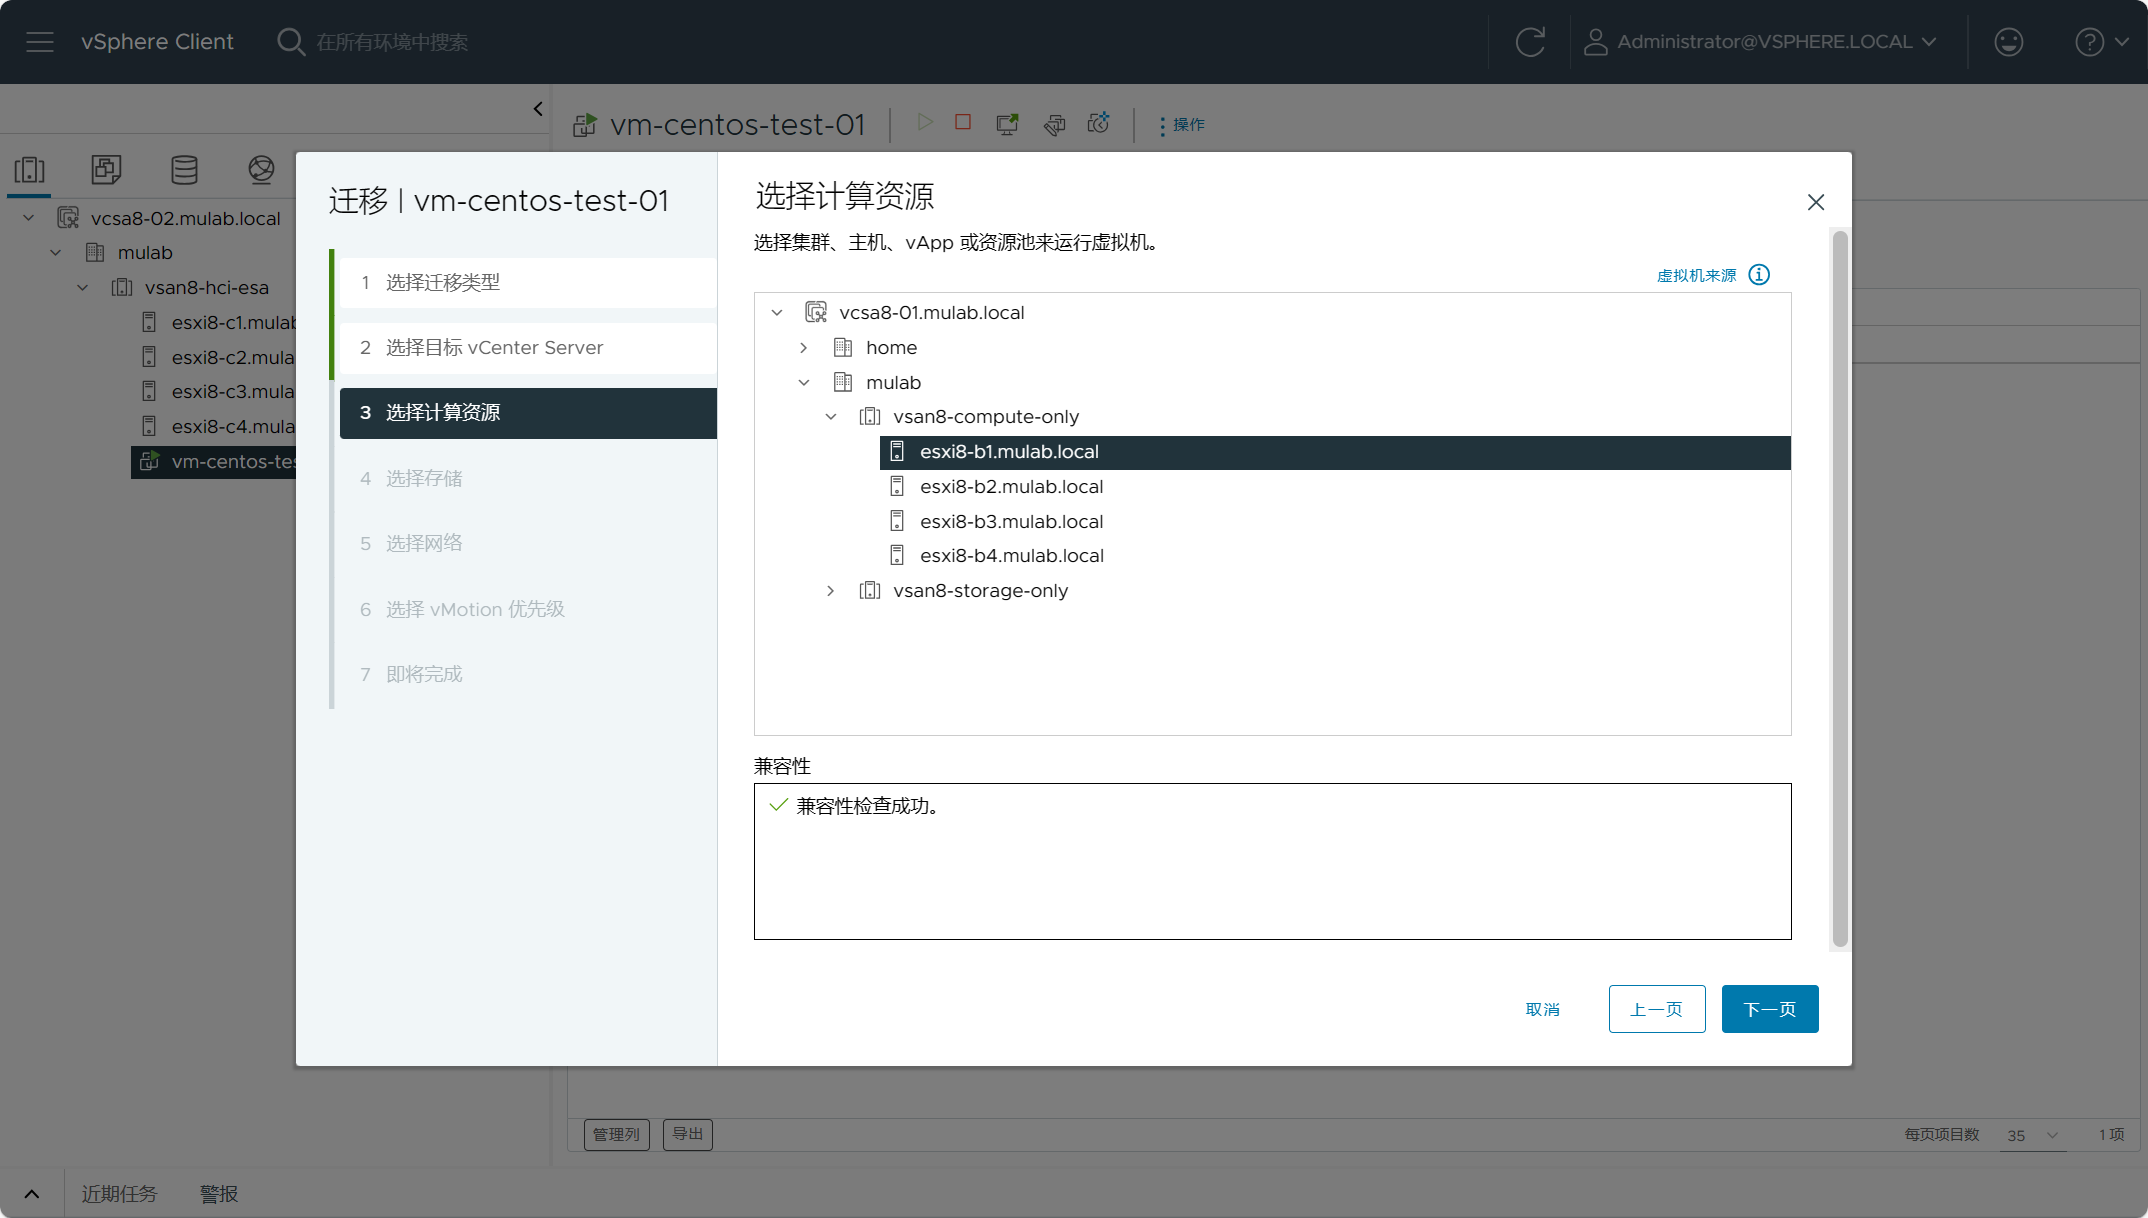Open the Administrator@VSPHERE.LOCAL user dropdown
The width and height of the screenshot is (2148, 1218).
coord(1761,42)
